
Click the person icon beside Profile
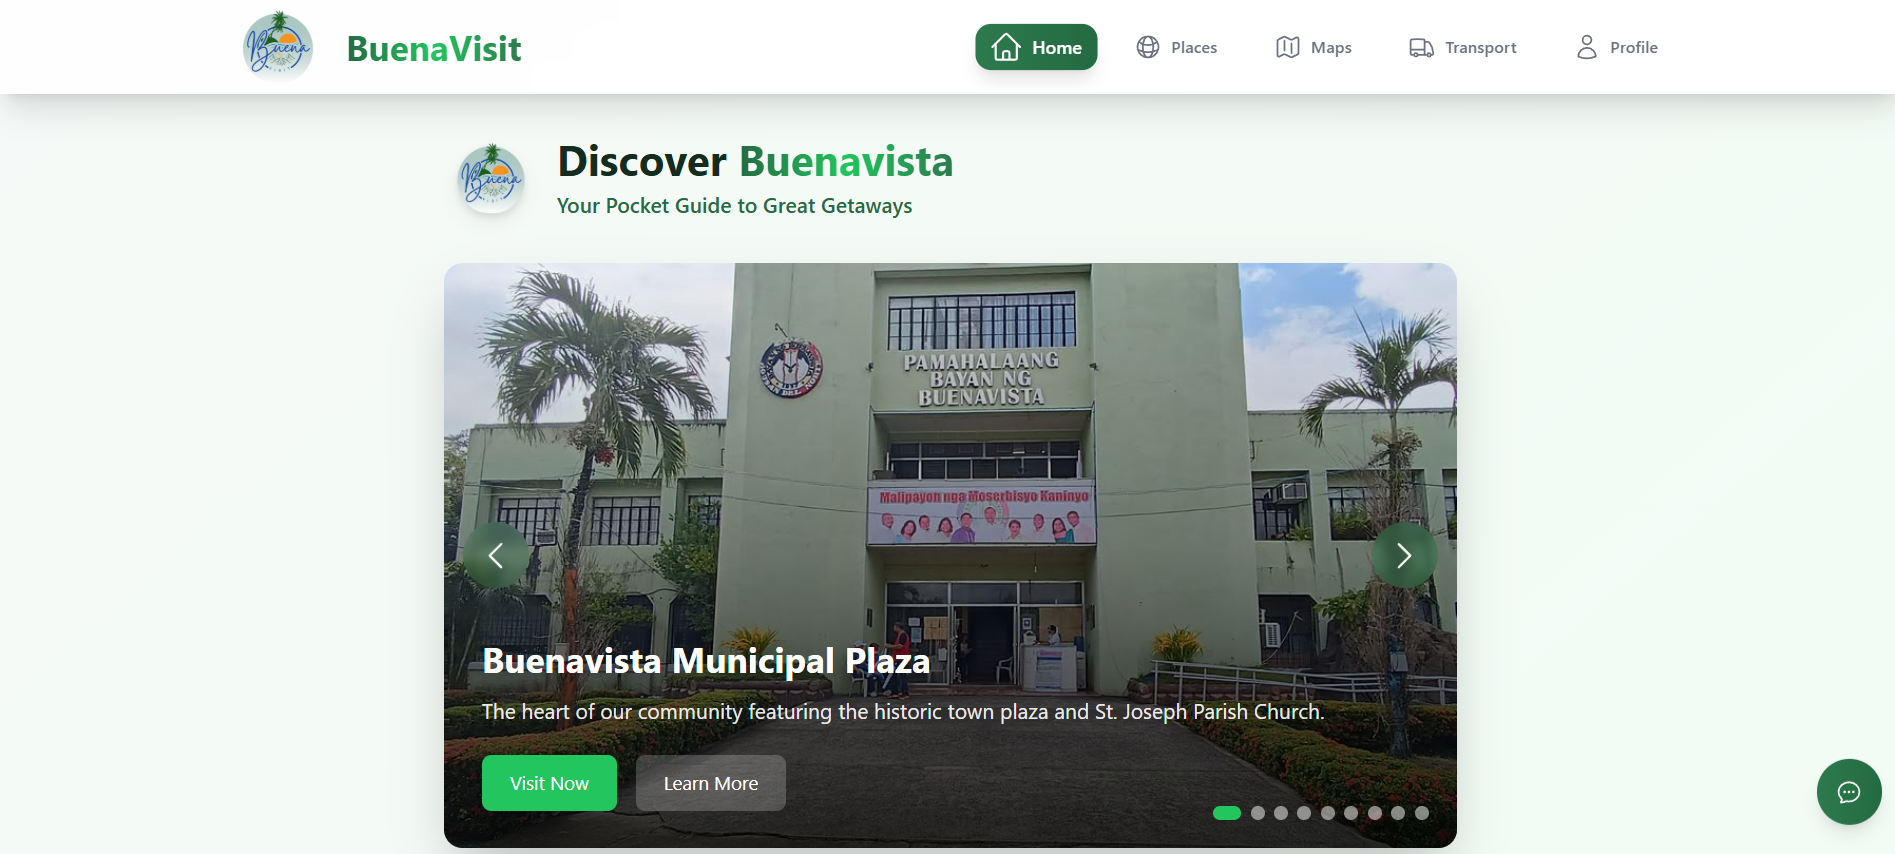1587,47
